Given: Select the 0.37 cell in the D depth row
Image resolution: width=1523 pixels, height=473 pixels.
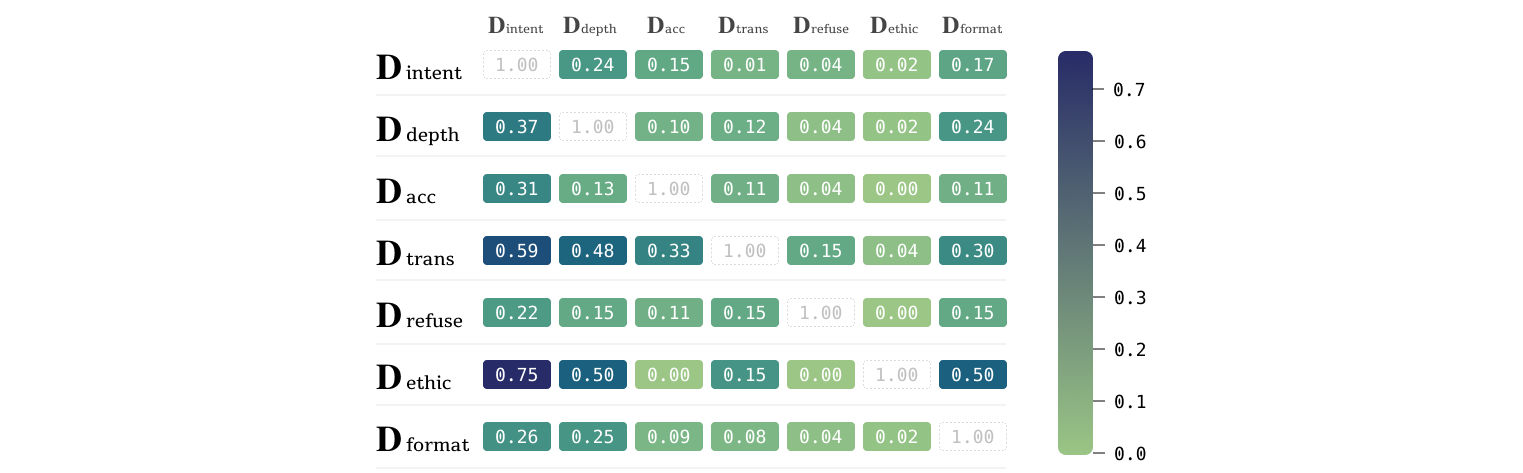Looking at the screenshot, I should [x=516, y=127].
